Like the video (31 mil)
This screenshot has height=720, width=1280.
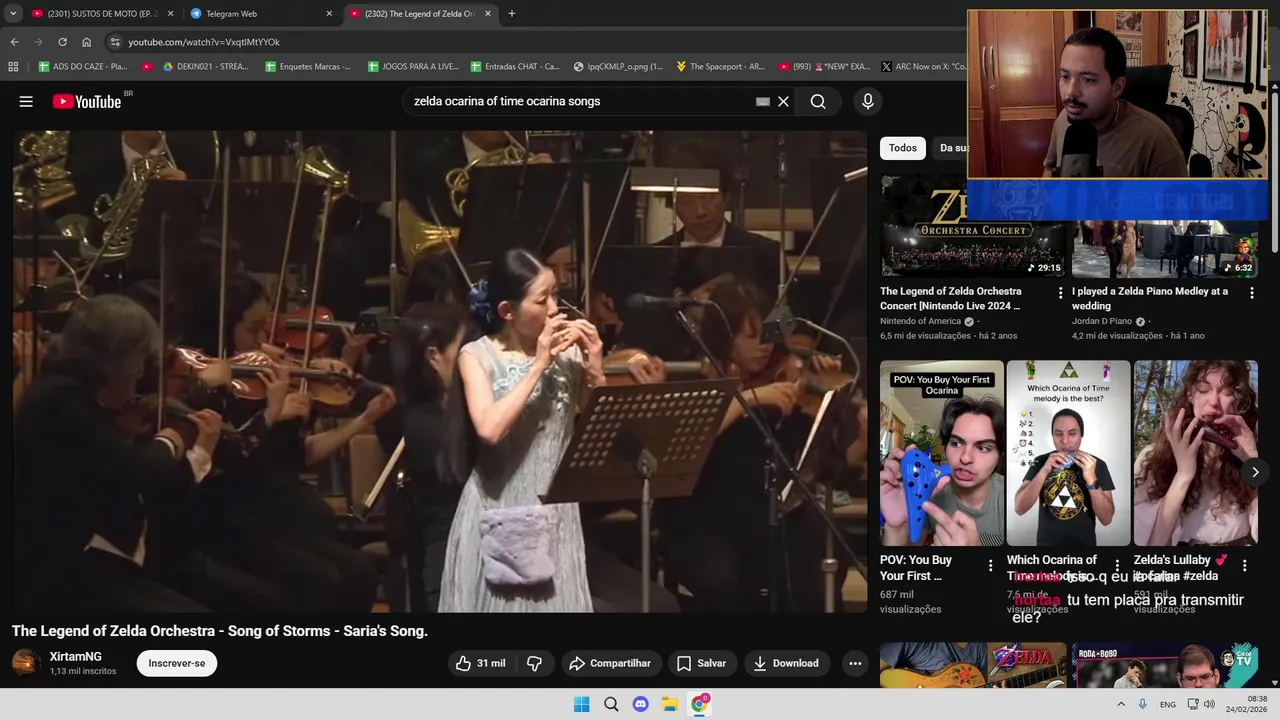pos(481,663)
